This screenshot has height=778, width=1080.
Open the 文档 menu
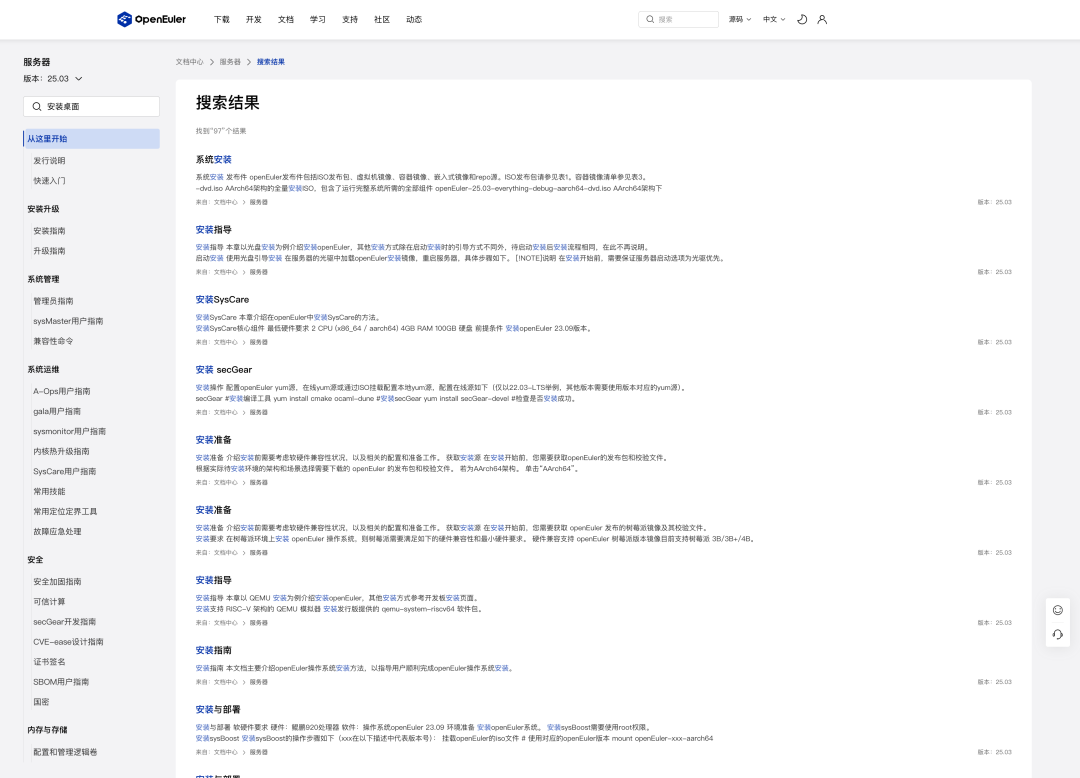[x=286, y=19]
